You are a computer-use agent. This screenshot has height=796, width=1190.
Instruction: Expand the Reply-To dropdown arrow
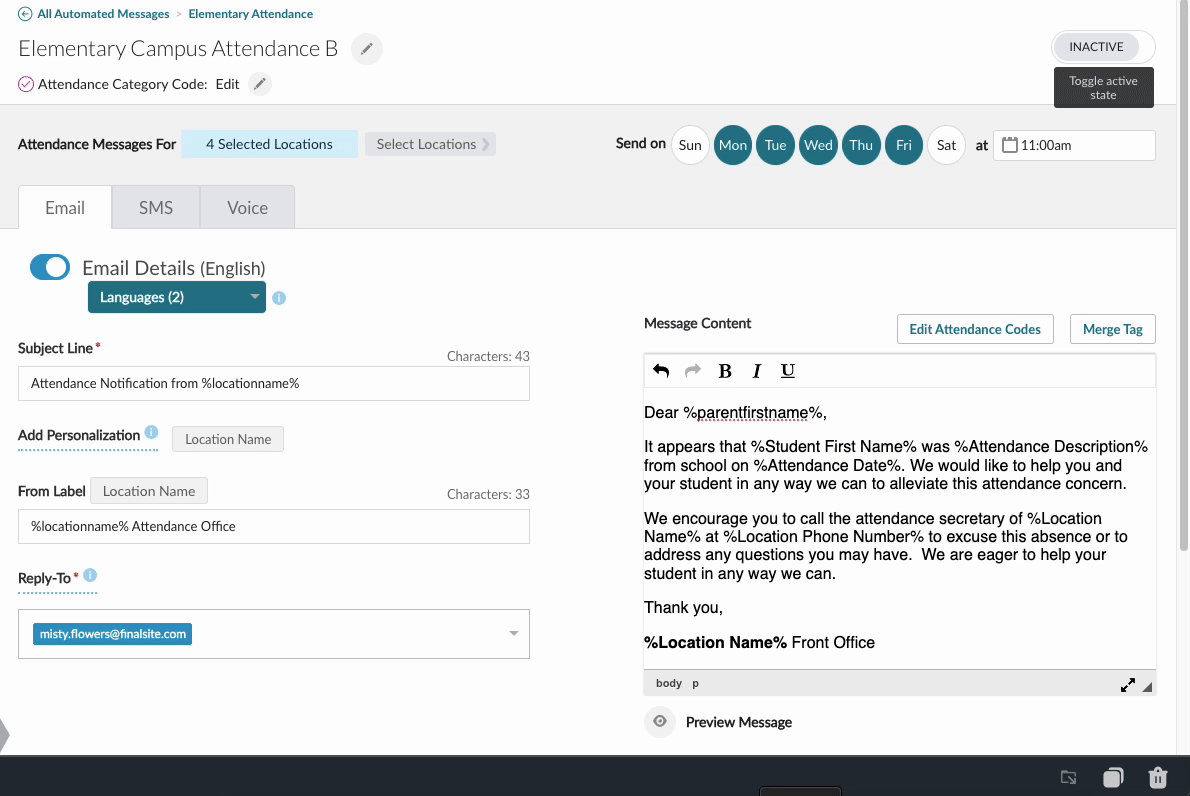[514, 634]
